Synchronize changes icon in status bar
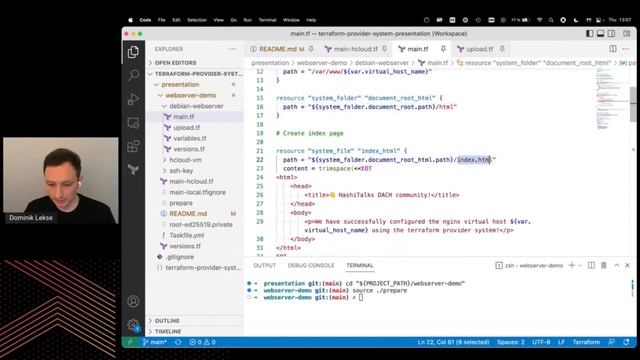Image resolution: width=640 pixels, height=360 pixels. click(x=178, y=342)
